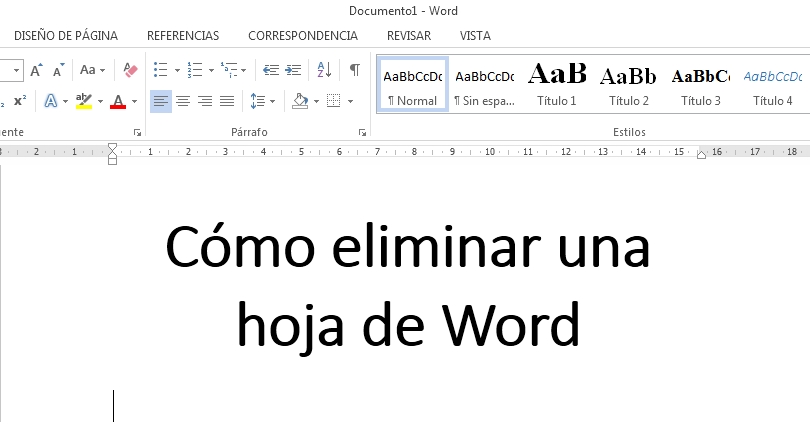This screenshot has height=434, width=810.
Task: Justify the paragraph text
Action: click(227, 101)
